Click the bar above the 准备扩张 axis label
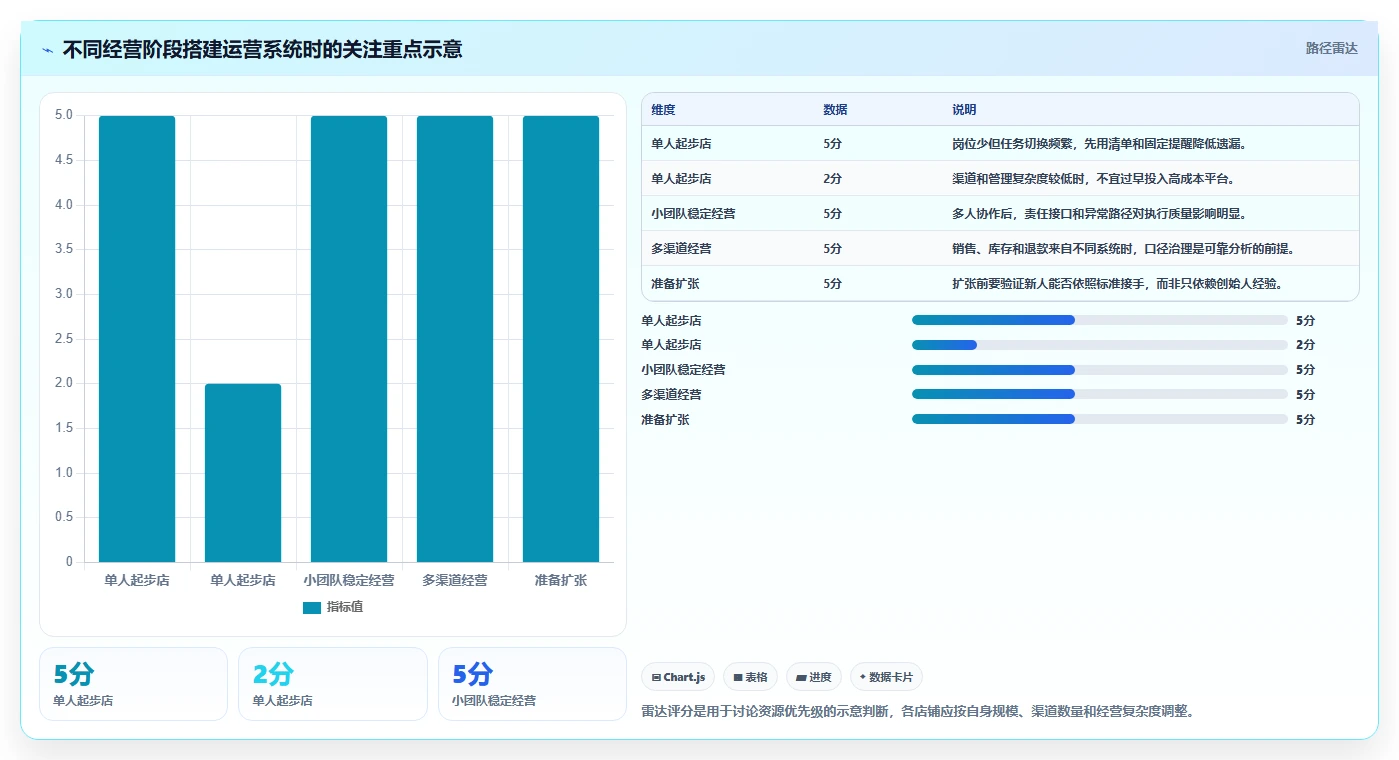The height and width of the screenshot is (760, 1399). (561, 339)
